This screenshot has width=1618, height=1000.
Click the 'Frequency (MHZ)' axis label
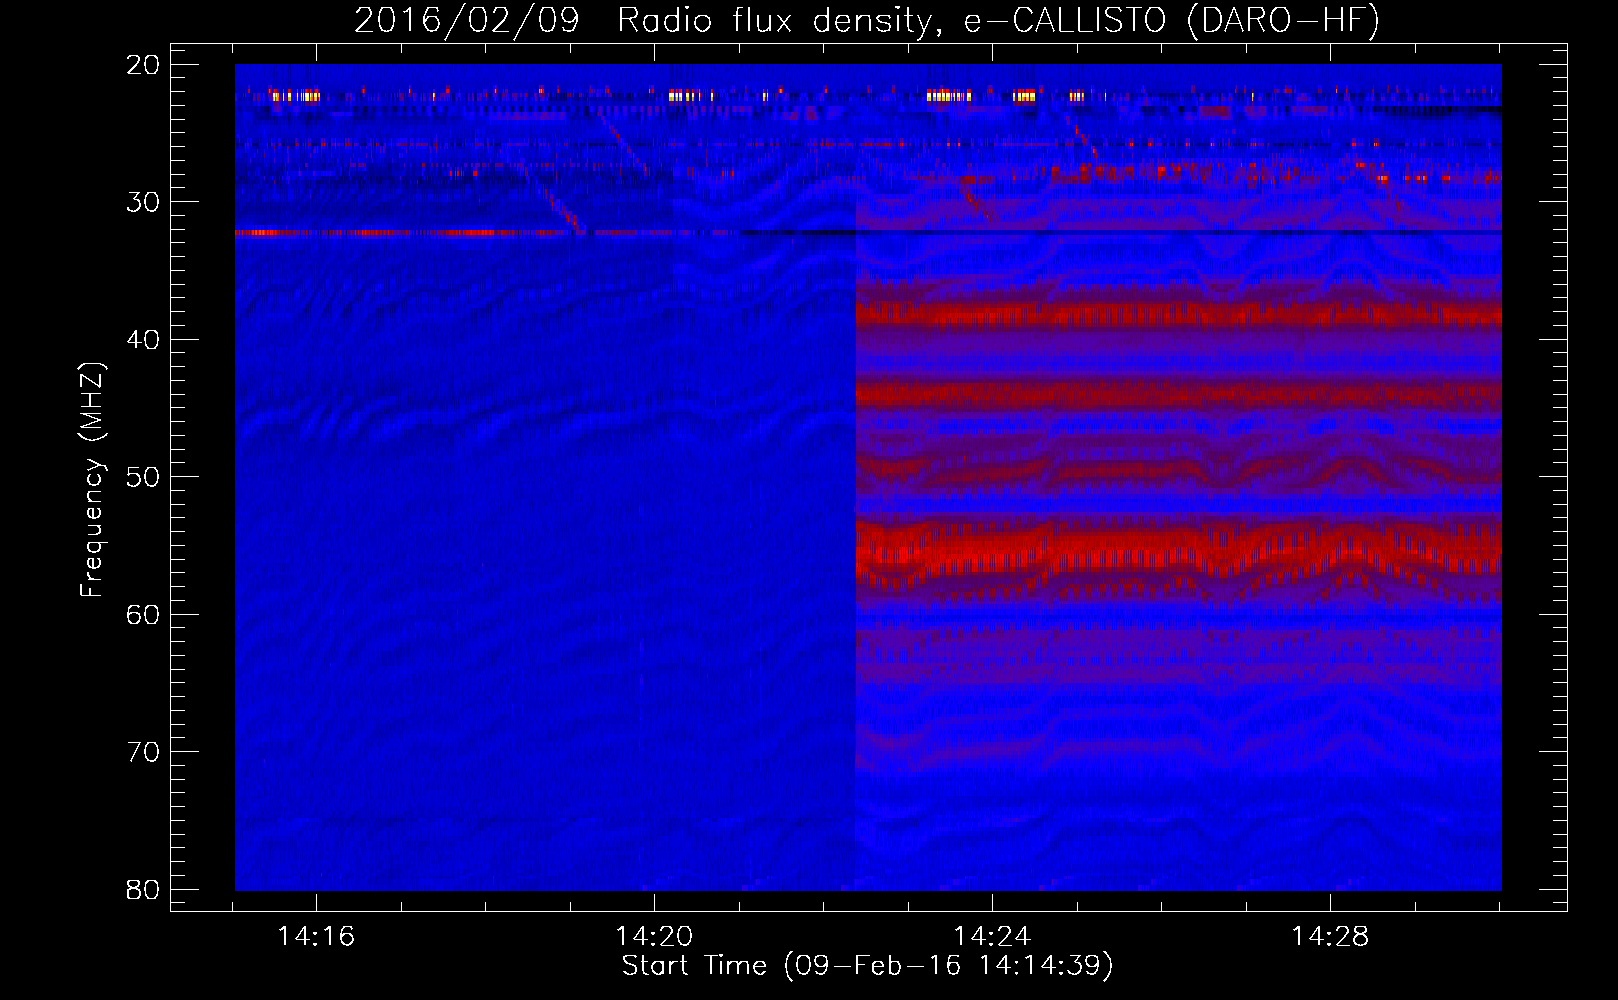92,480
